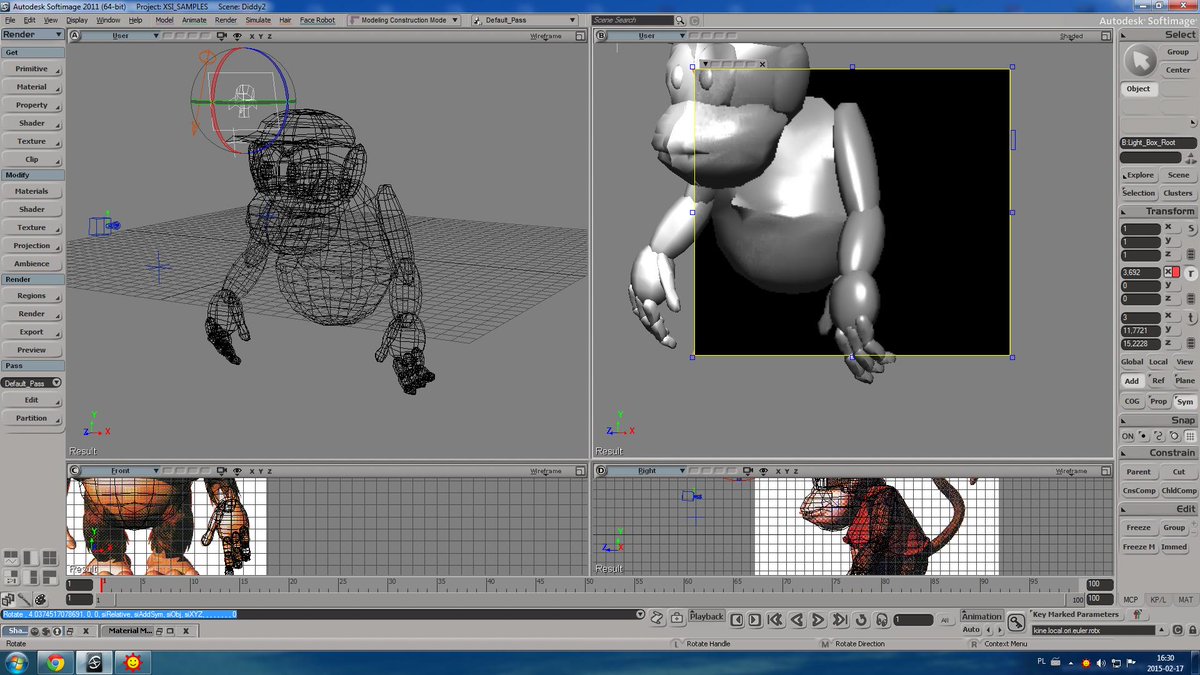Click the Freeze M button

coord(1138,547)
